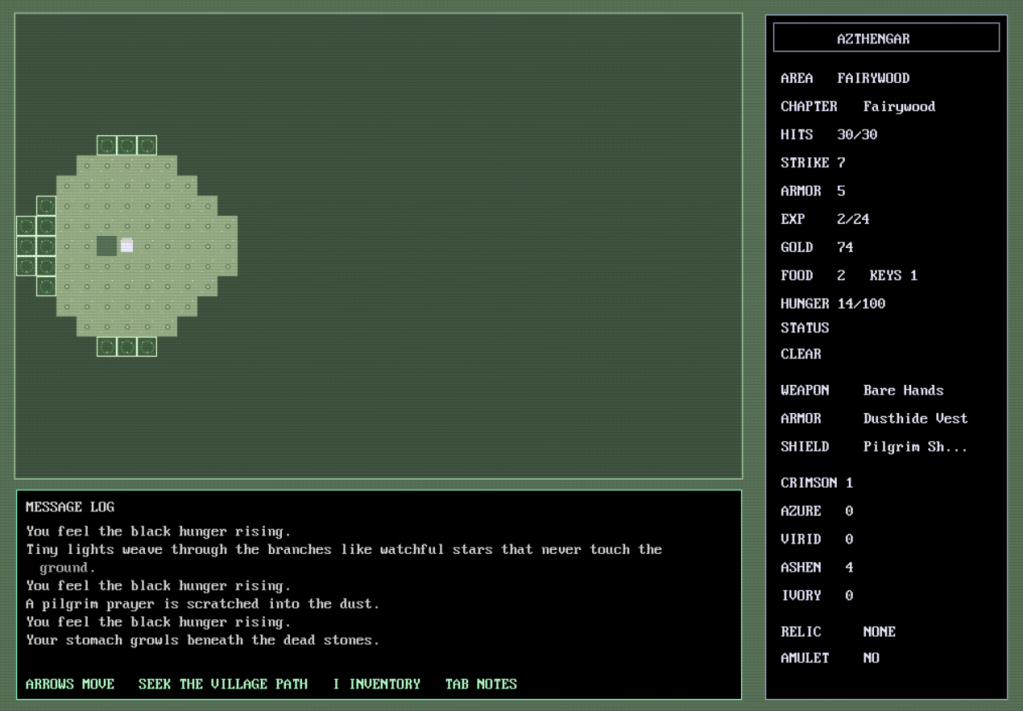Click the white player character sprite
1023x711 pixels.
click(x=127, y=246)
